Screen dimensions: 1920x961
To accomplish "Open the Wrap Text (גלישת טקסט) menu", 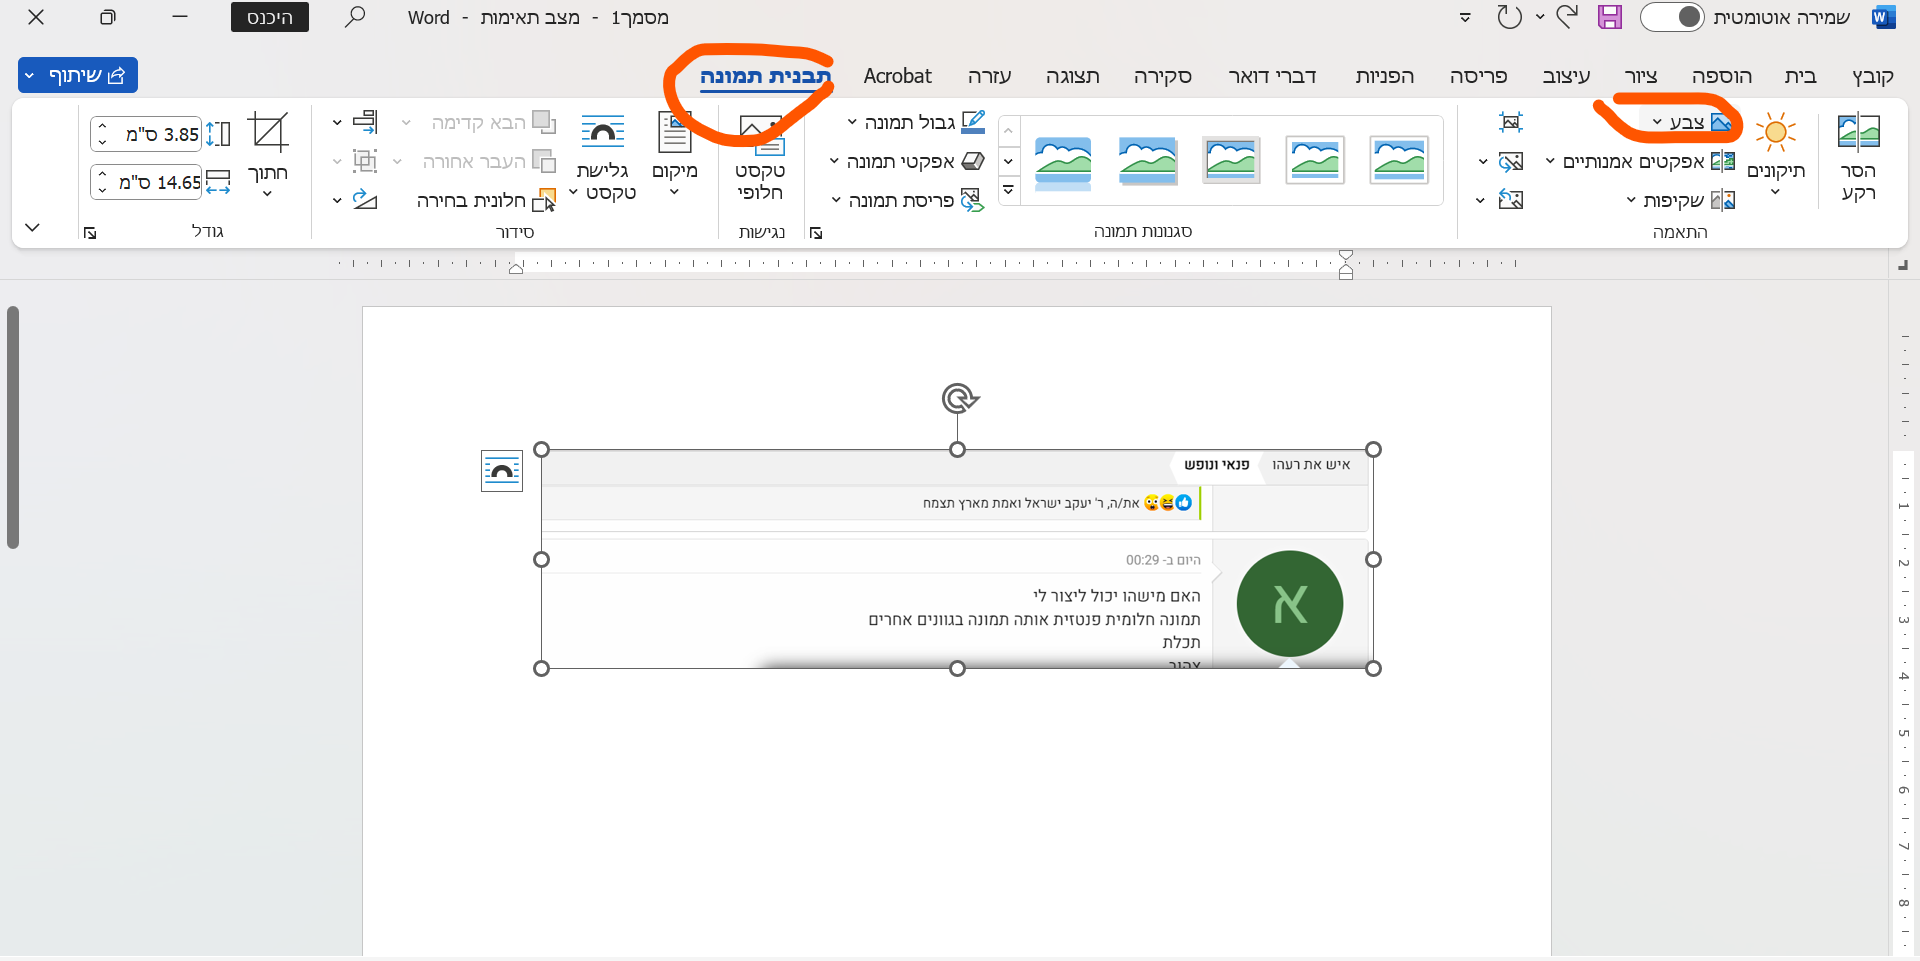I will [x=602, y=158].
